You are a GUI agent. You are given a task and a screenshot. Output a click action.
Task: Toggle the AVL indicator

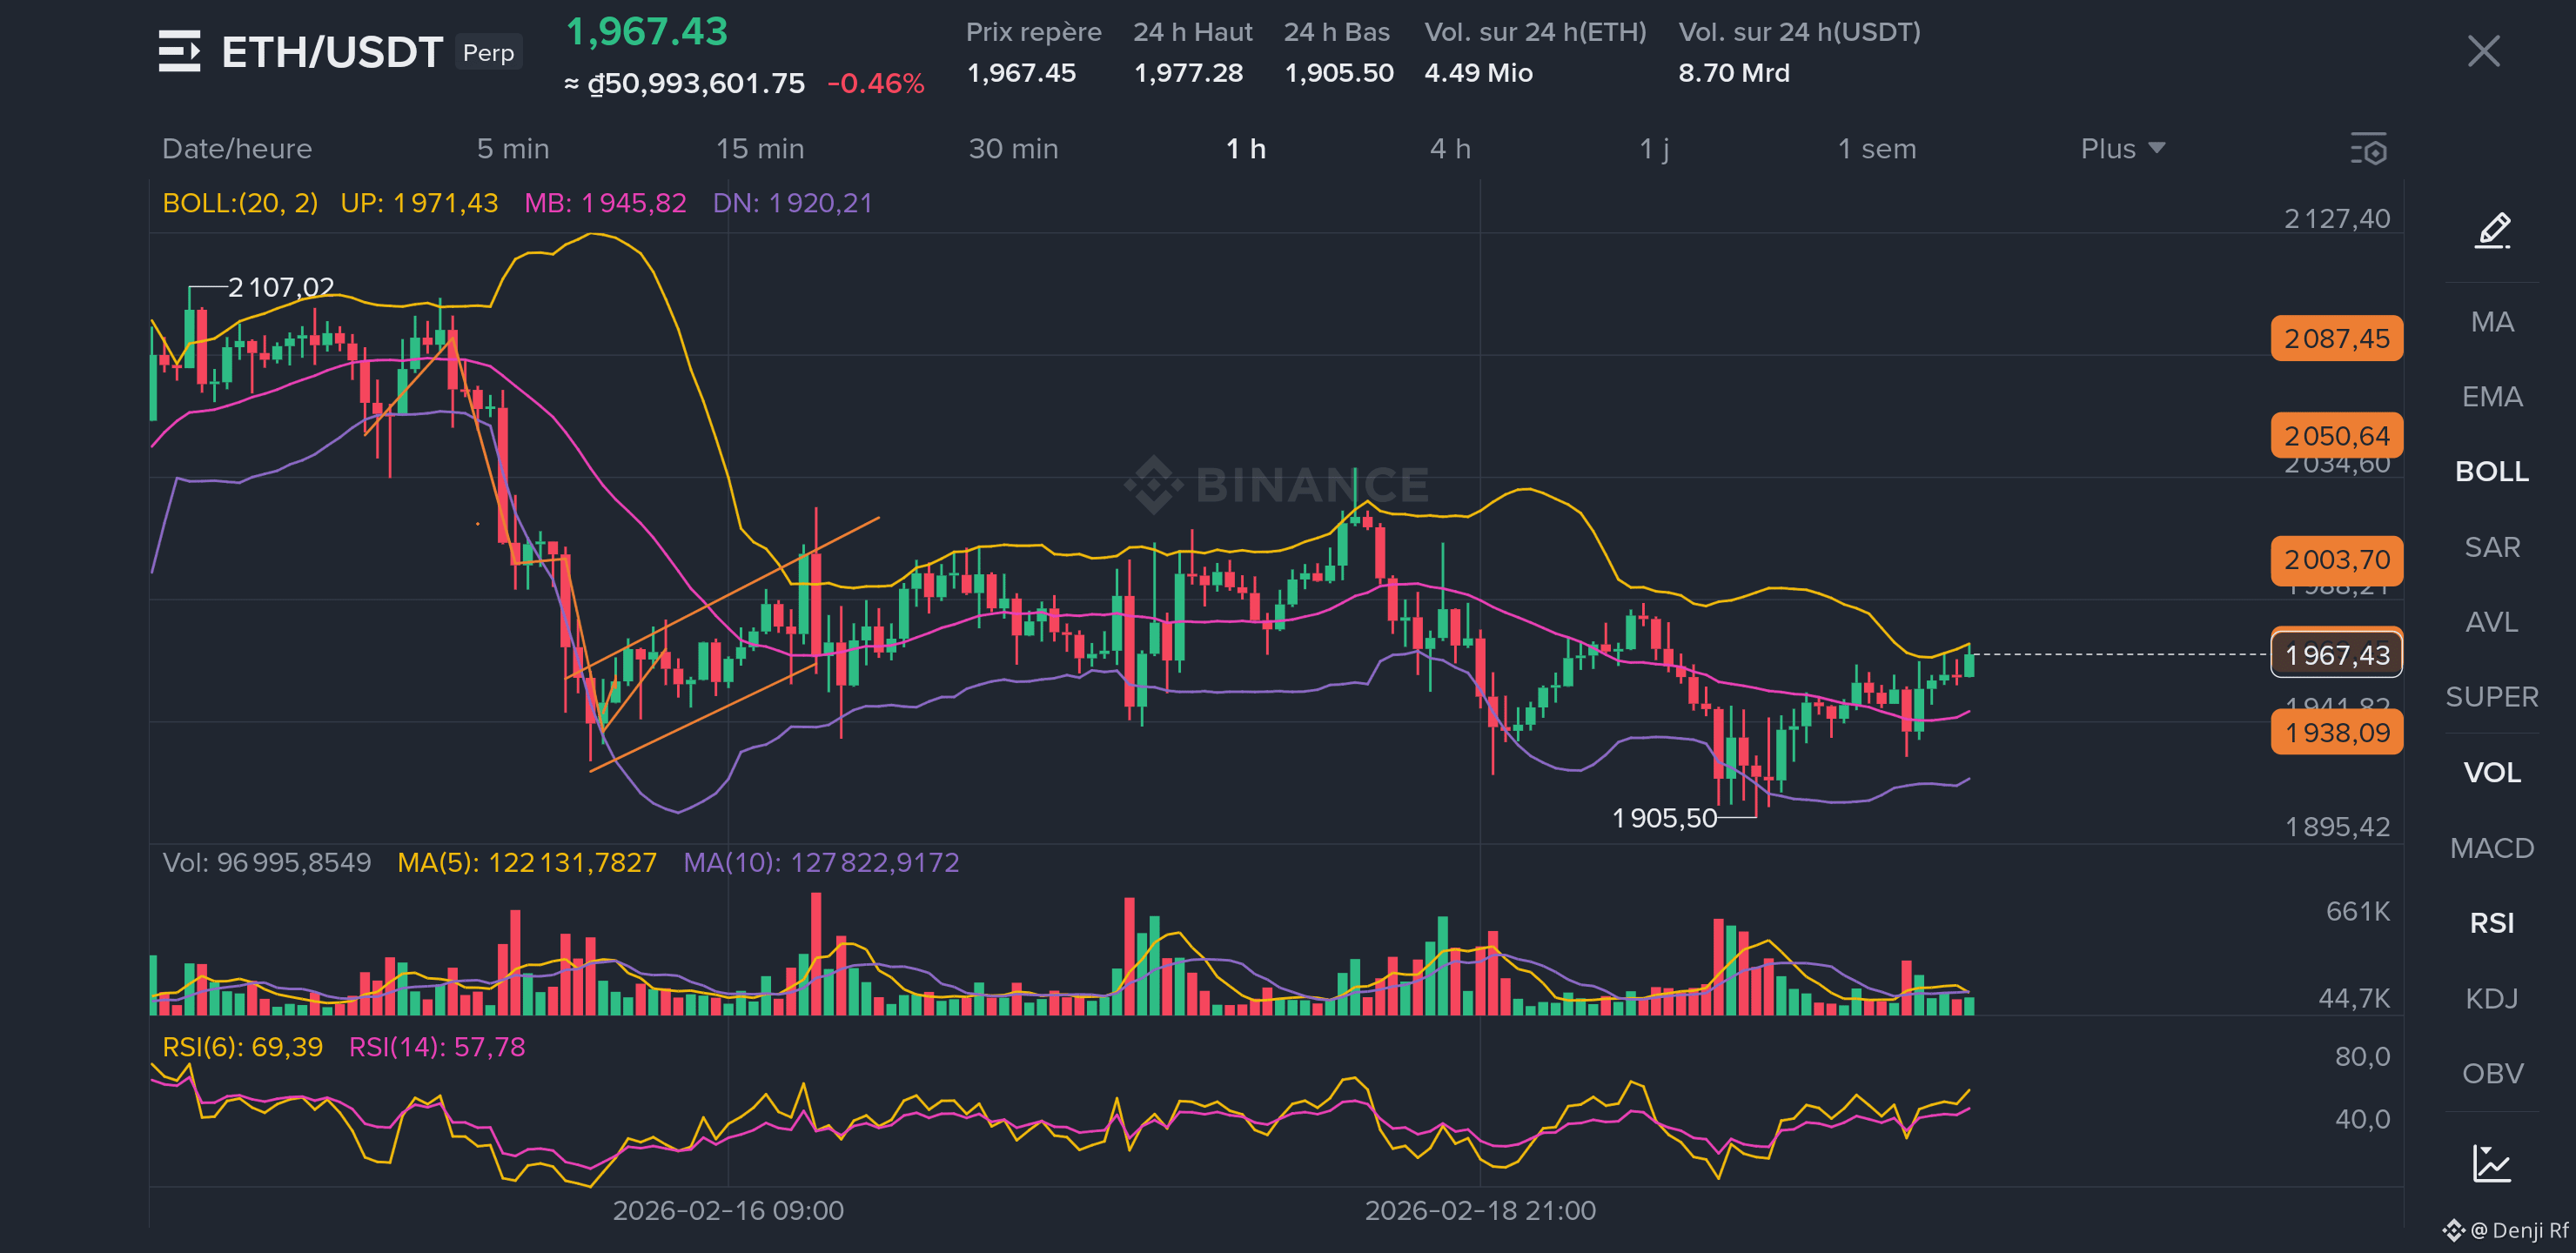coord(2492,622)
